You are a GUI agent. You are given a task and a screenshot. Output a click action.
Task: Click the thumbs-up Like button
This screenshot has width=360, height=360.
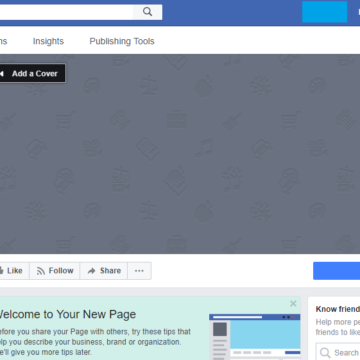coord(14,271)
